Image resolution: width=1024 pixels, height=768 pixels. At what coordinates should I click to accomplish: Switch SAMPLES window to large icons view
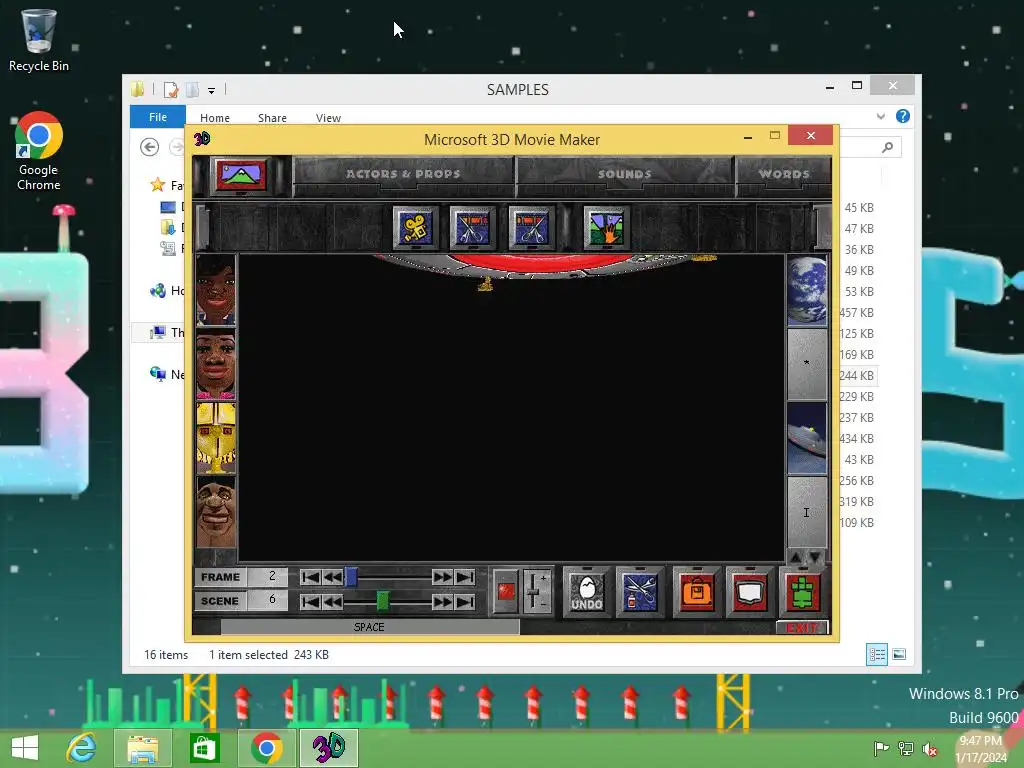[x=899, y=654]
